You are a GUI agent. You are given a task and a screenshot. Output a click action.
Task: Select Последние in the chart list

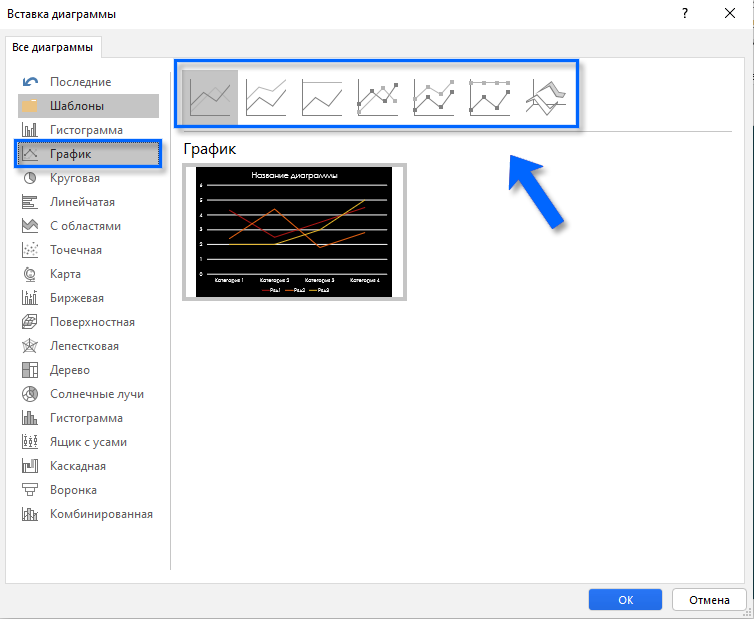(x=80, y=82)
